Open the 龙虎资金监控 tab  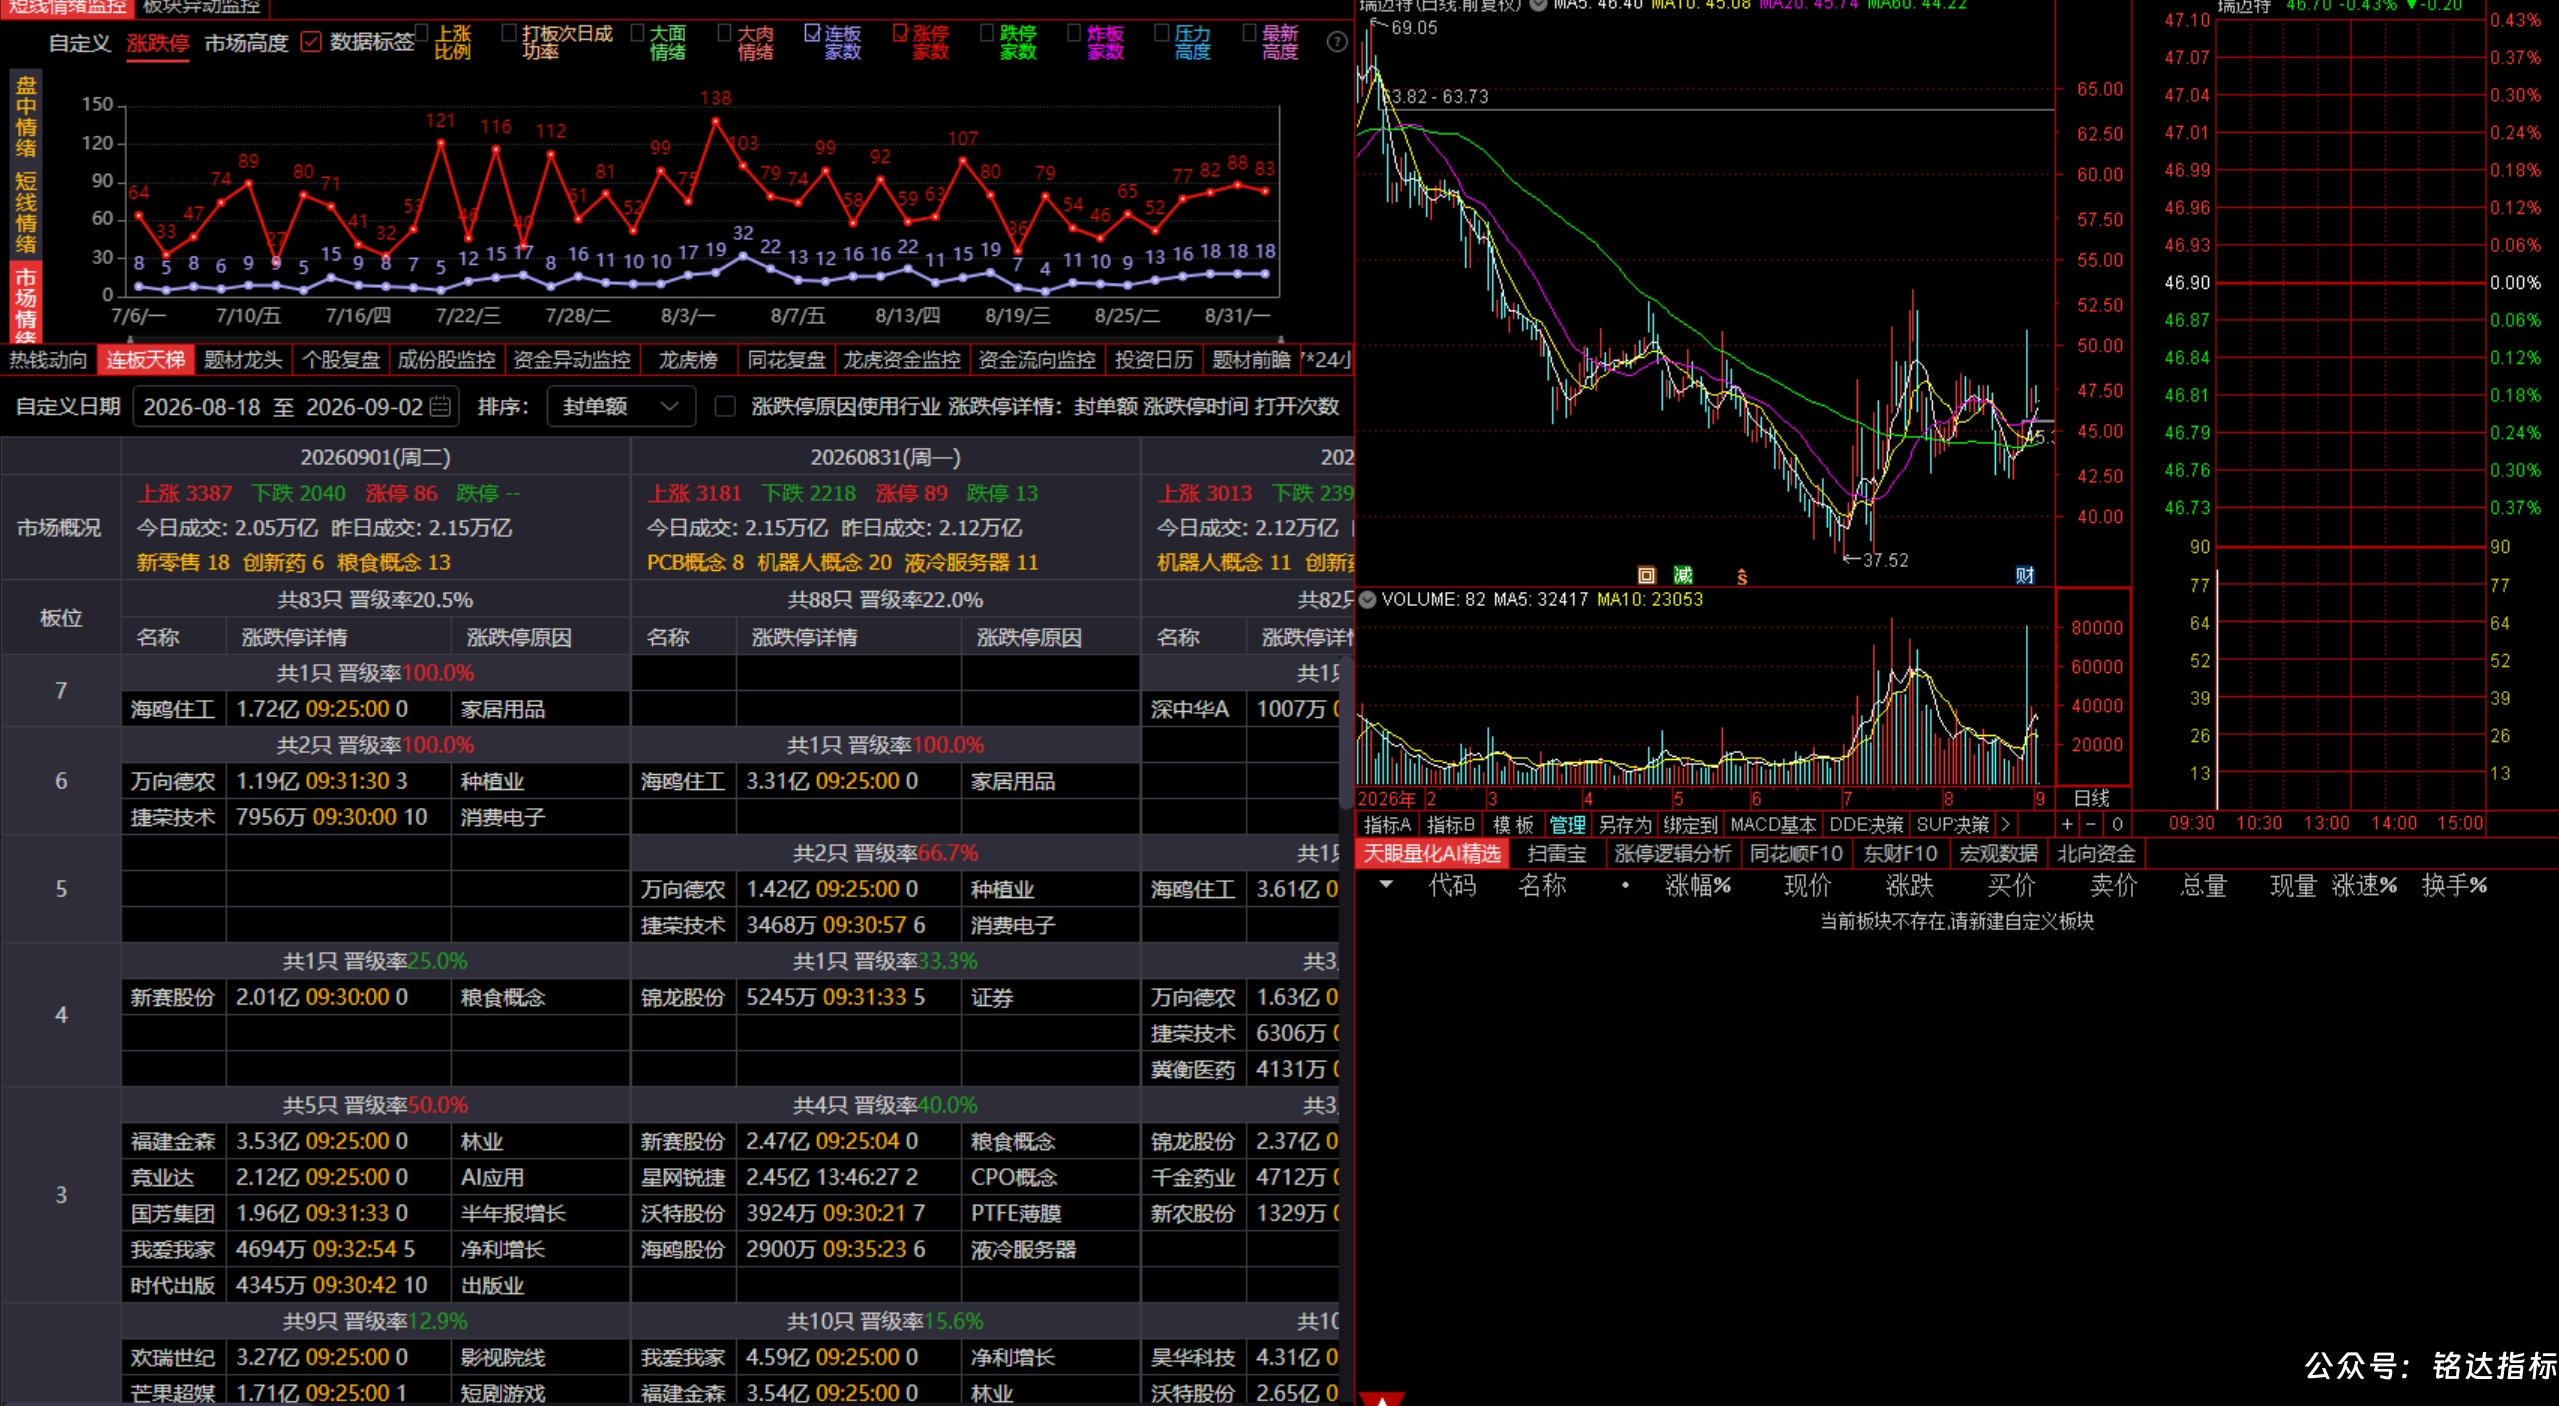pyautogui.click(x=902, y=360)
